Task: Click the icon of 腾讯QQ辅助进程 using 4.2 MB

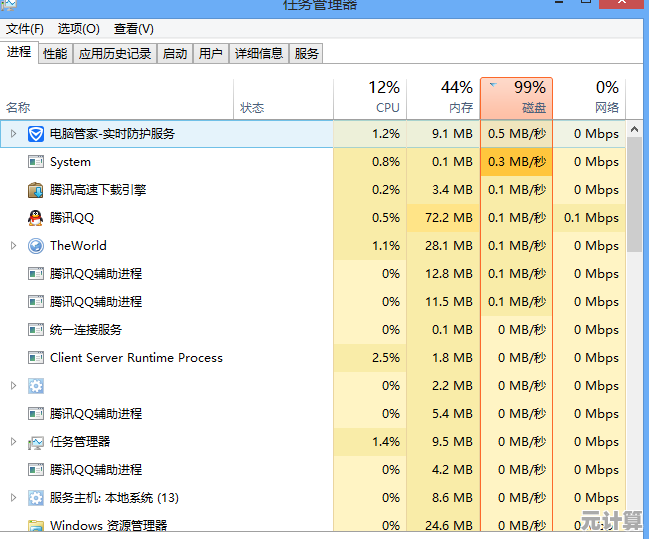Action: pyautogui.click(x=36, y=469)
